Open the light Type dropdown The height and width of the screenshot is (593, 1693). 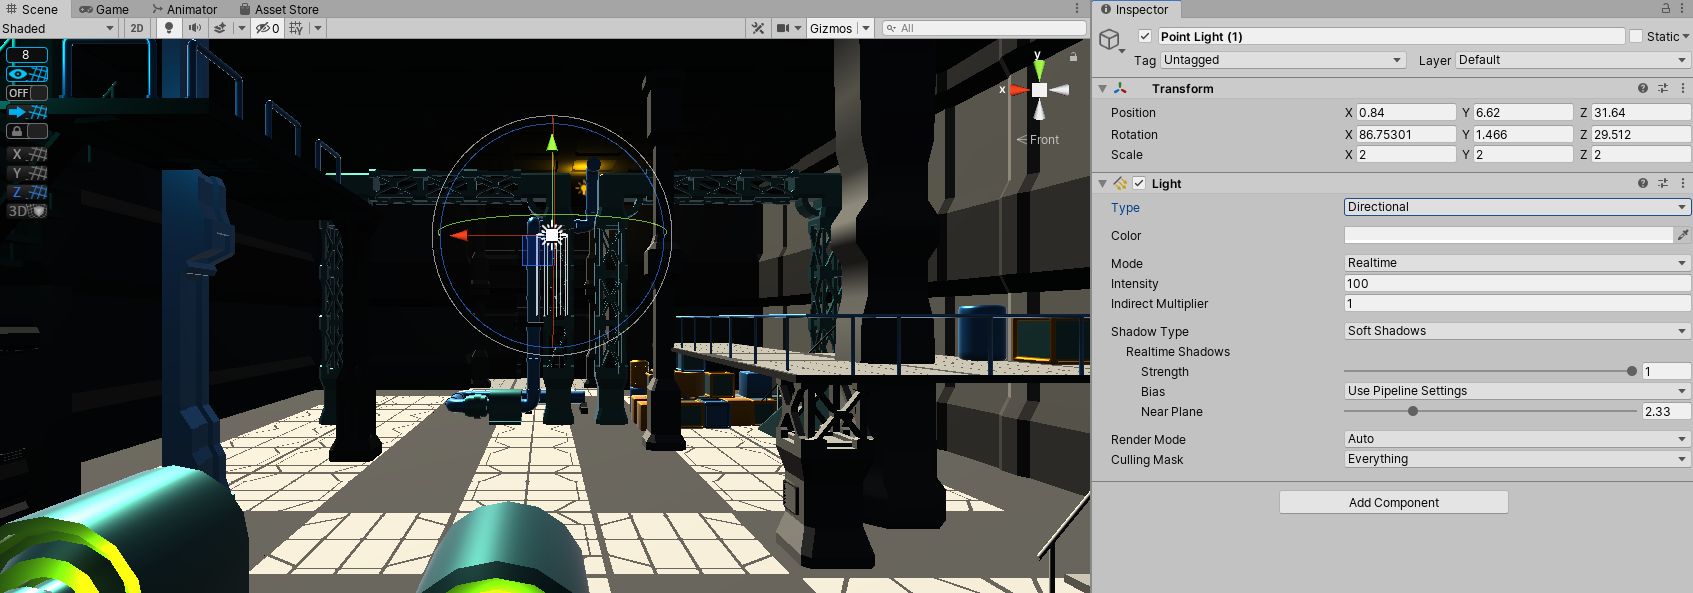coord(1516,207)
